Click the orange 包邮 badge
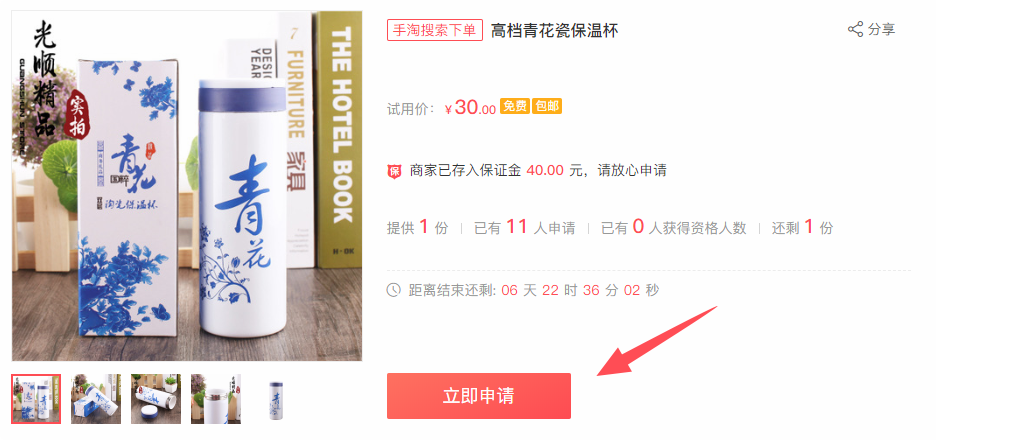The height and width of the screenshot is (440, 1020). (546, 106)
